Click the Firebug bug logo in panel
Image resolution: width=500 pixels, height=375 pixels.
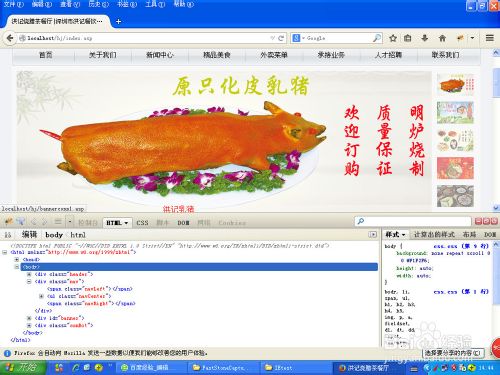(x=9, y=222)
